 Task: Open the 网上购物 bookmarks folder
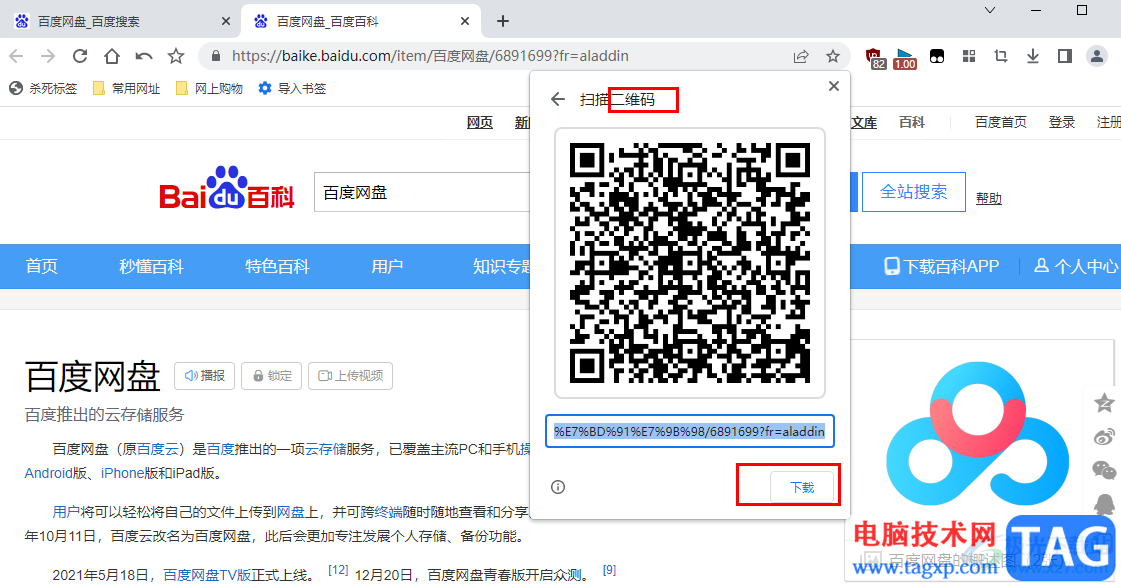(209, 89)
